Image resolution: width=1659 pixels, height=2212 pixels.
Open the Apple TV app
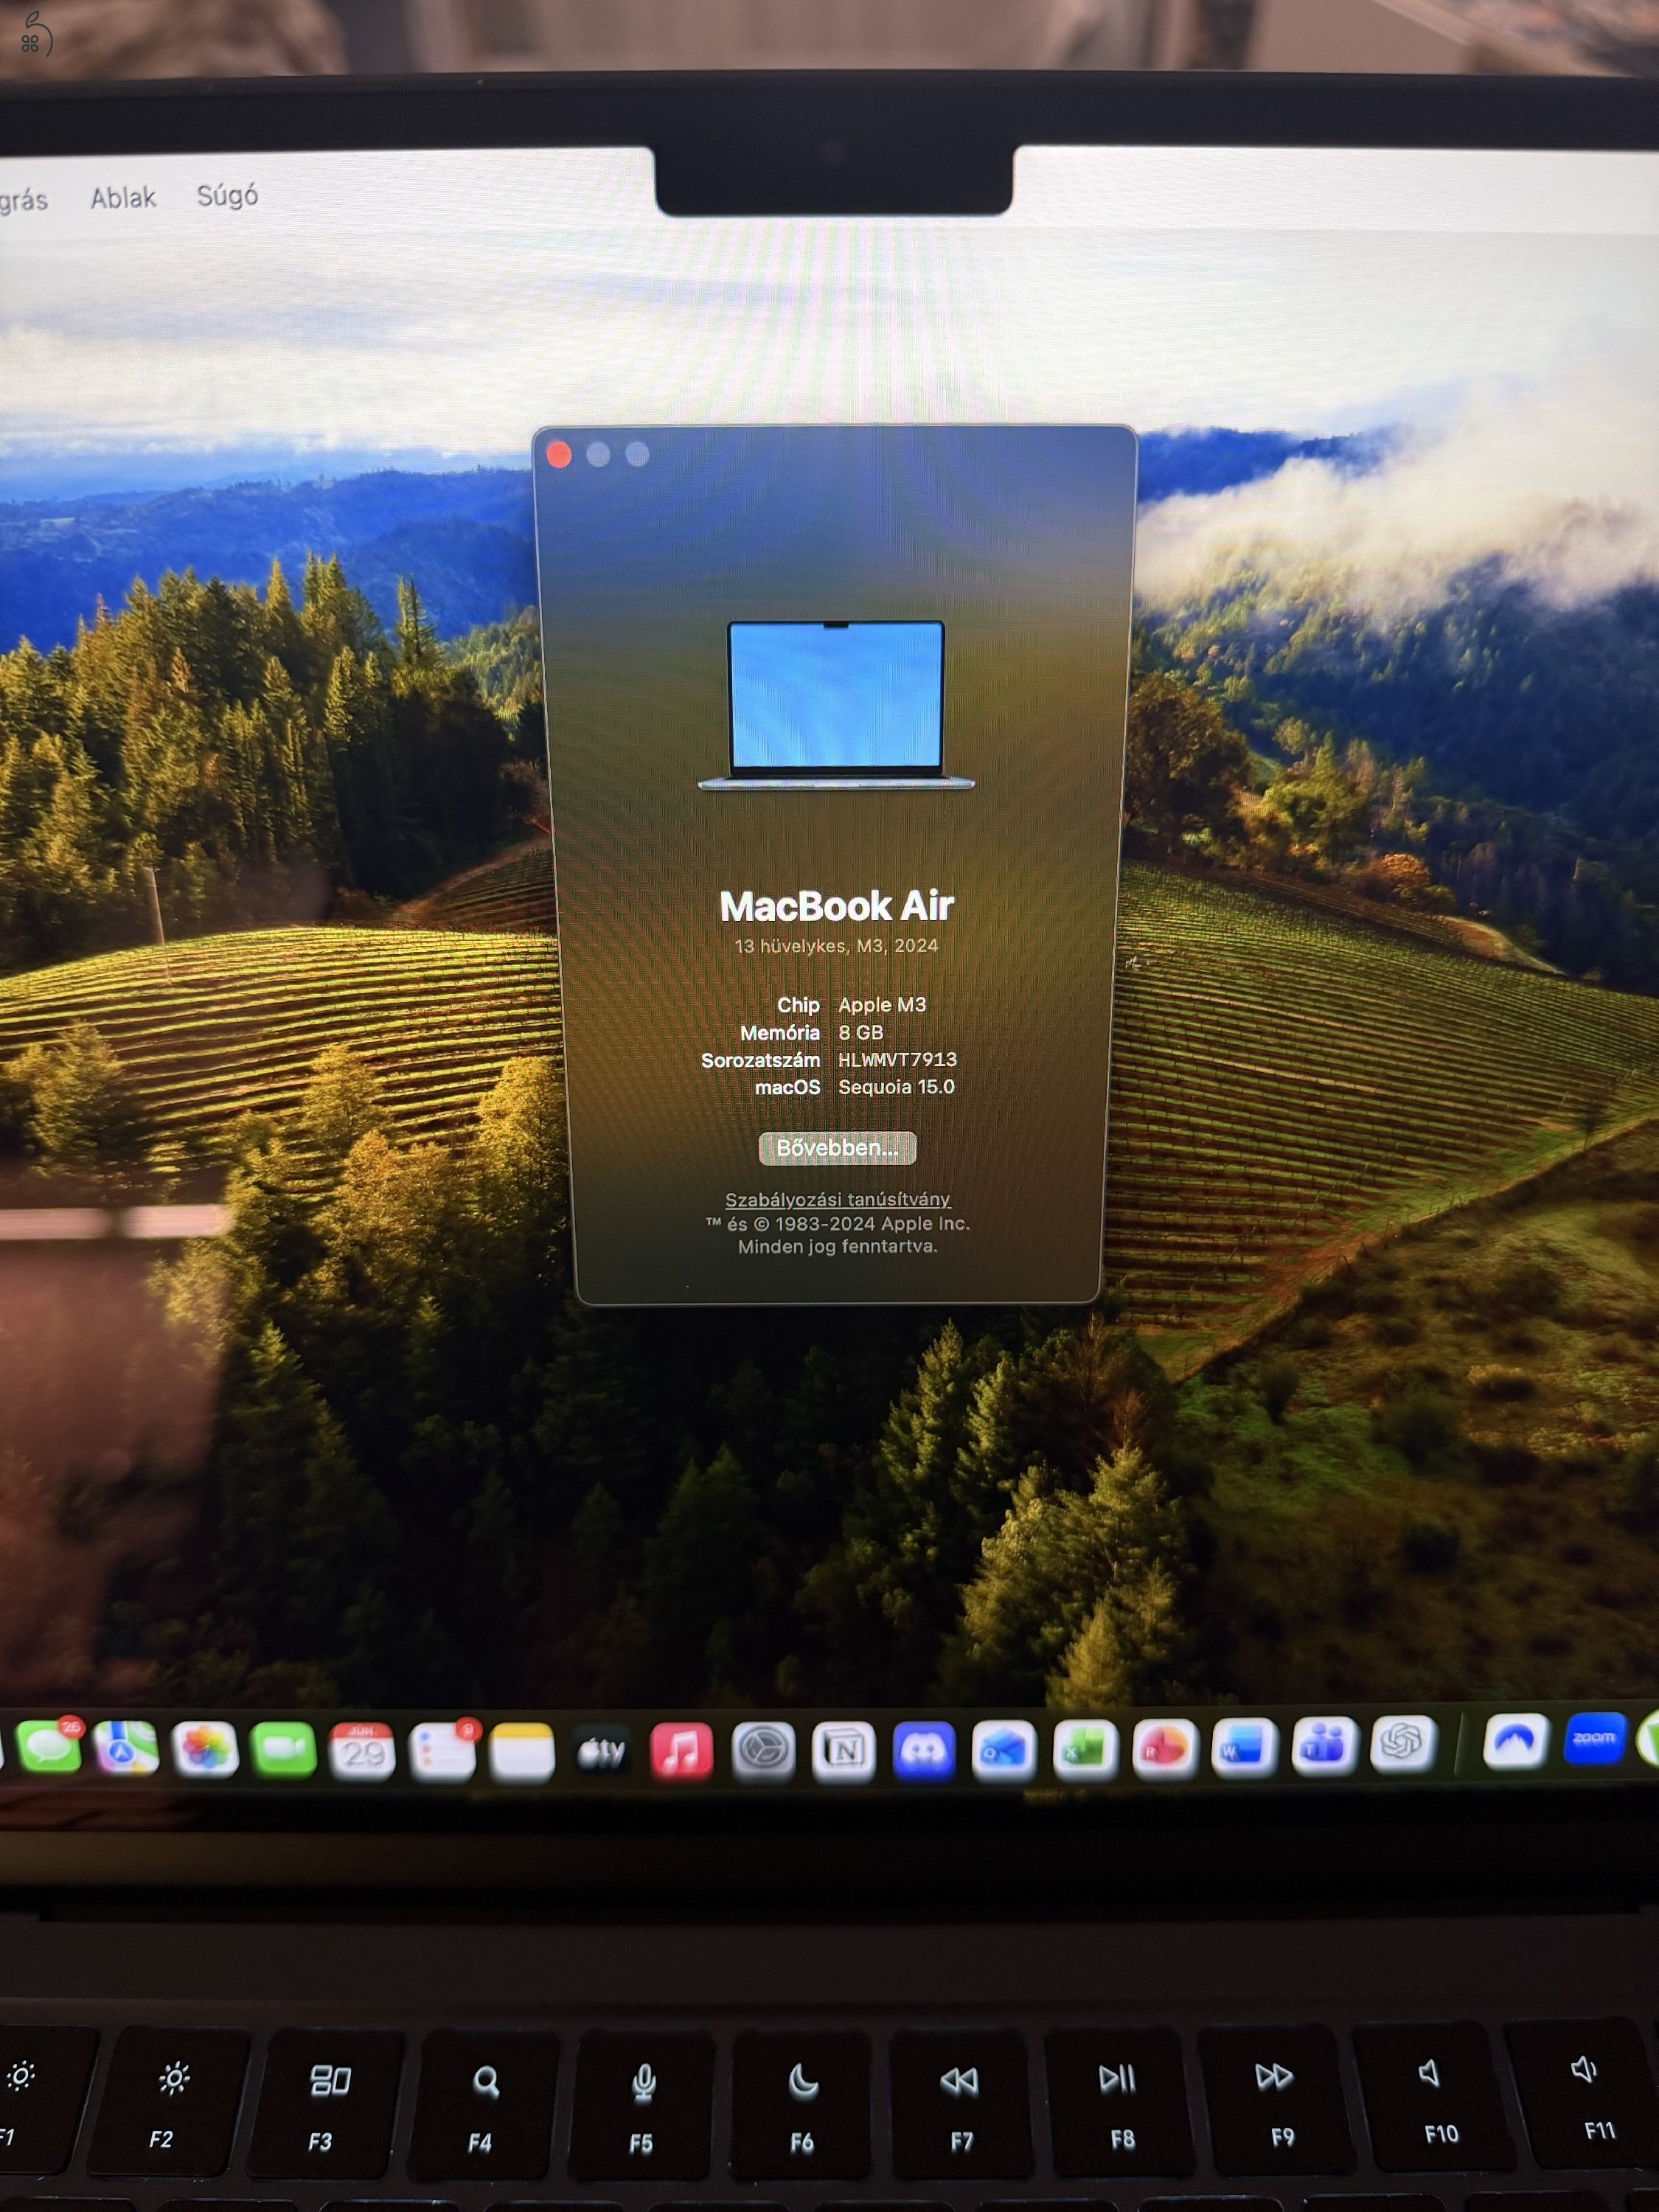pos(602,1752)
